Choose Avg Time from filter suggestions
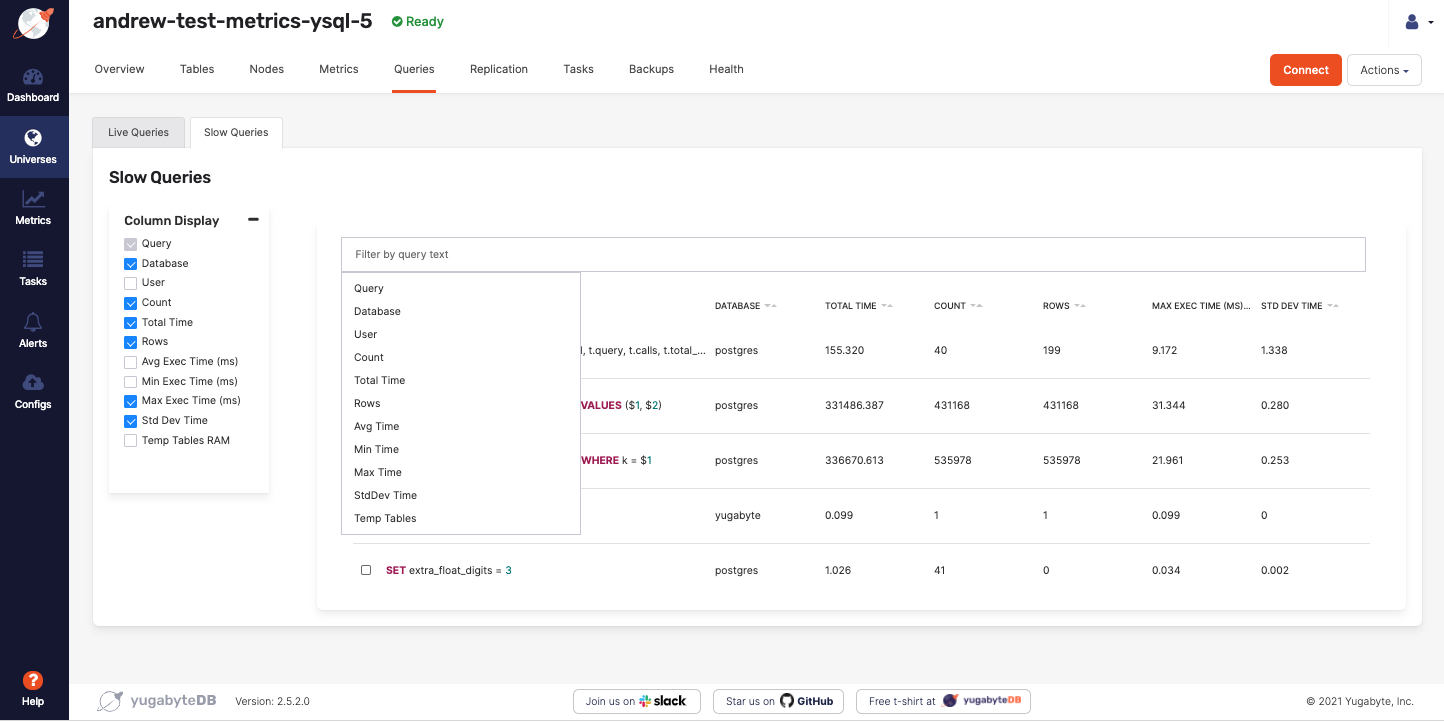Screen dimensions: 1444x723 pos(461,426)
